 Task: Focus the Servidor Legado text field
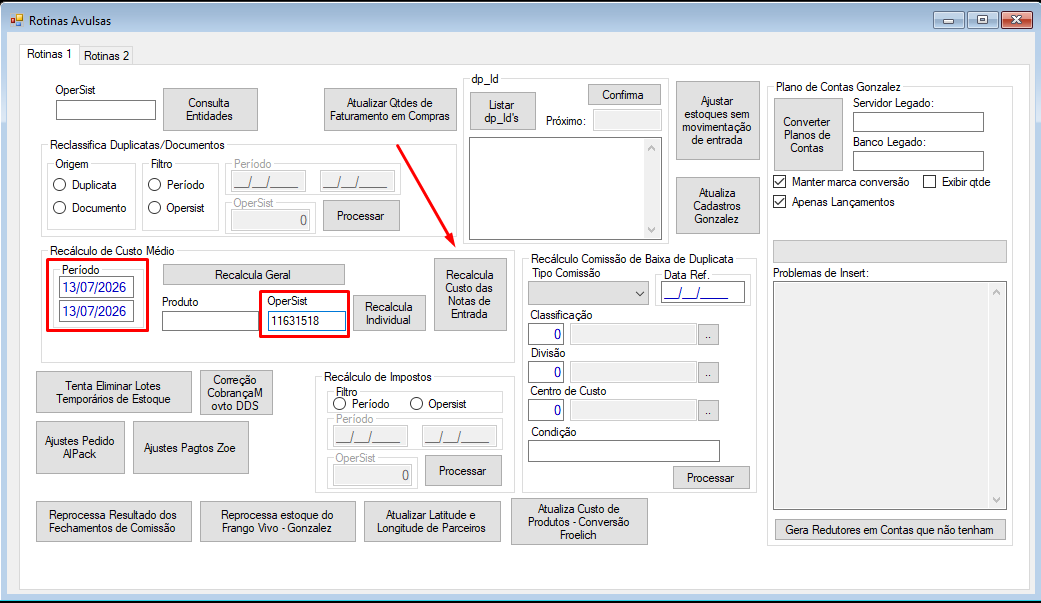coord(918,122)
